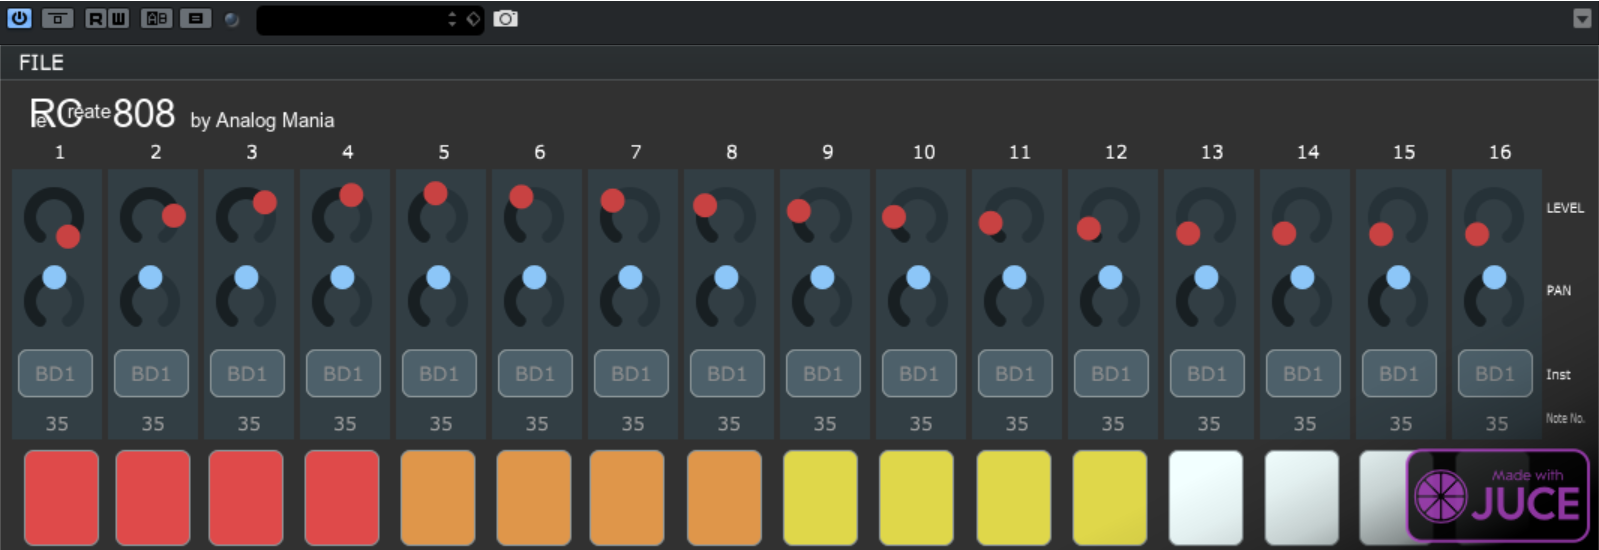Trigger the yellow pad under channel 11

point(1014,497)
